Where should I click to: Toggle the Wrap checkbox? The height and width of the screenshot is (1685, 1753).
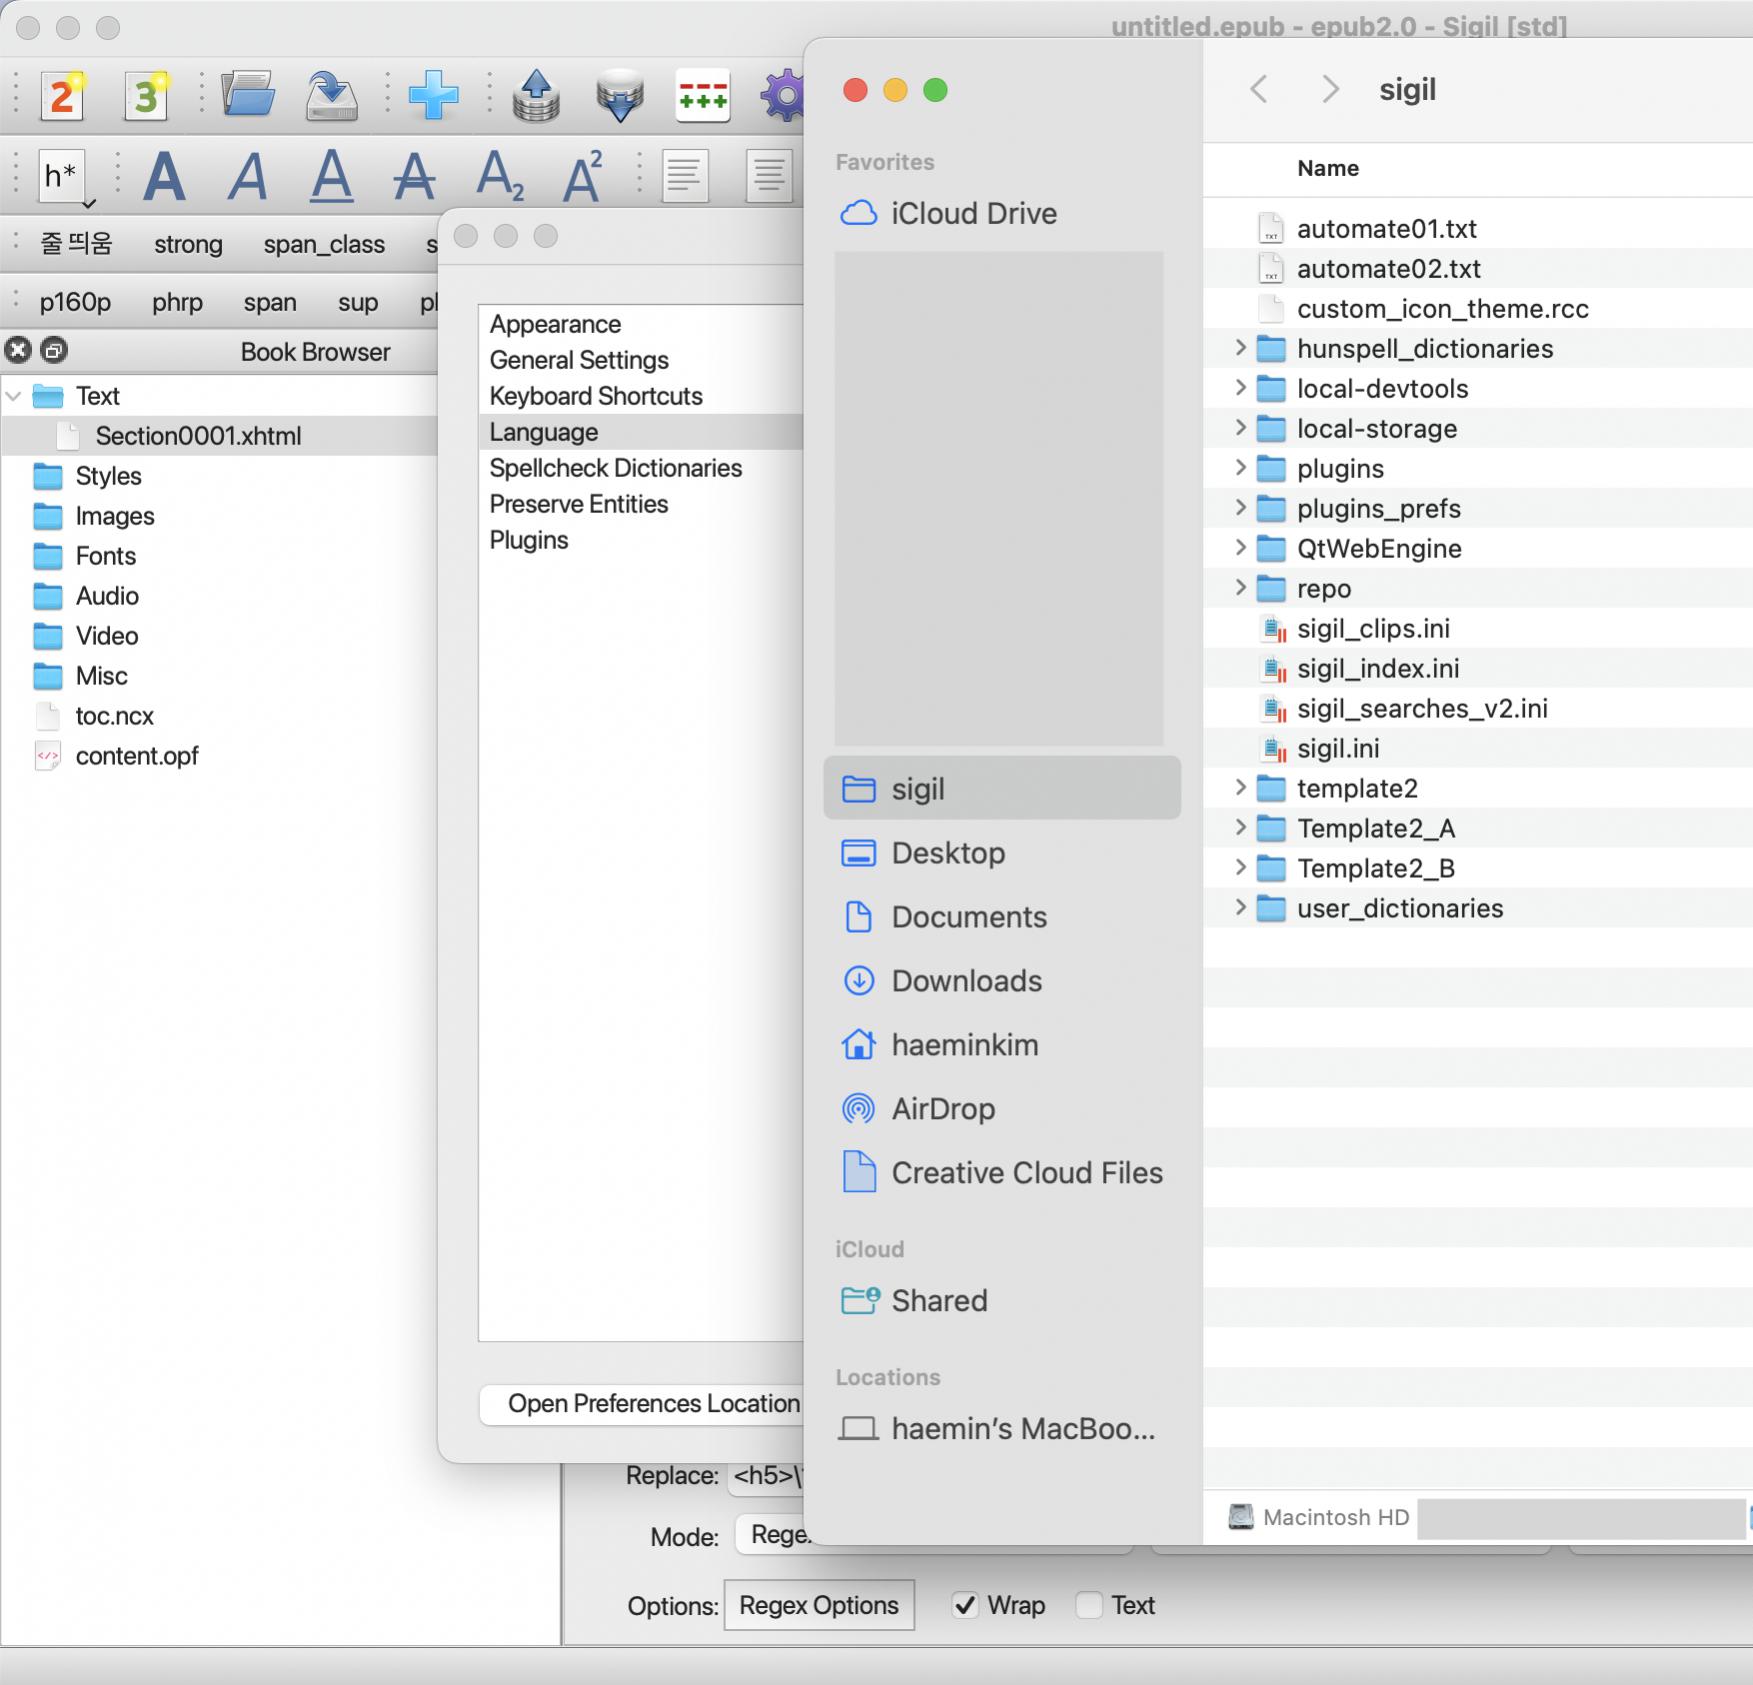[x=965, y=1605]
